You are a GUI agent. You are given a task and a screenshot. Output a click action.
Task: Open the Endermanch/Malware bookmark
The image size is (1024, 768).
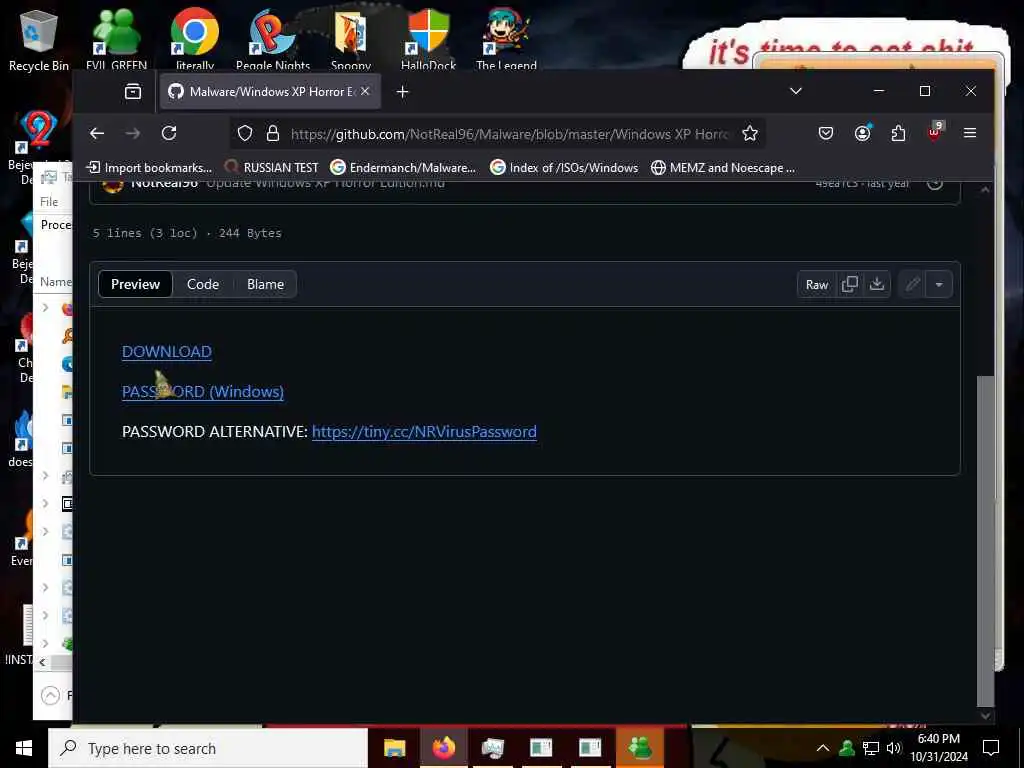coord(403,168)
